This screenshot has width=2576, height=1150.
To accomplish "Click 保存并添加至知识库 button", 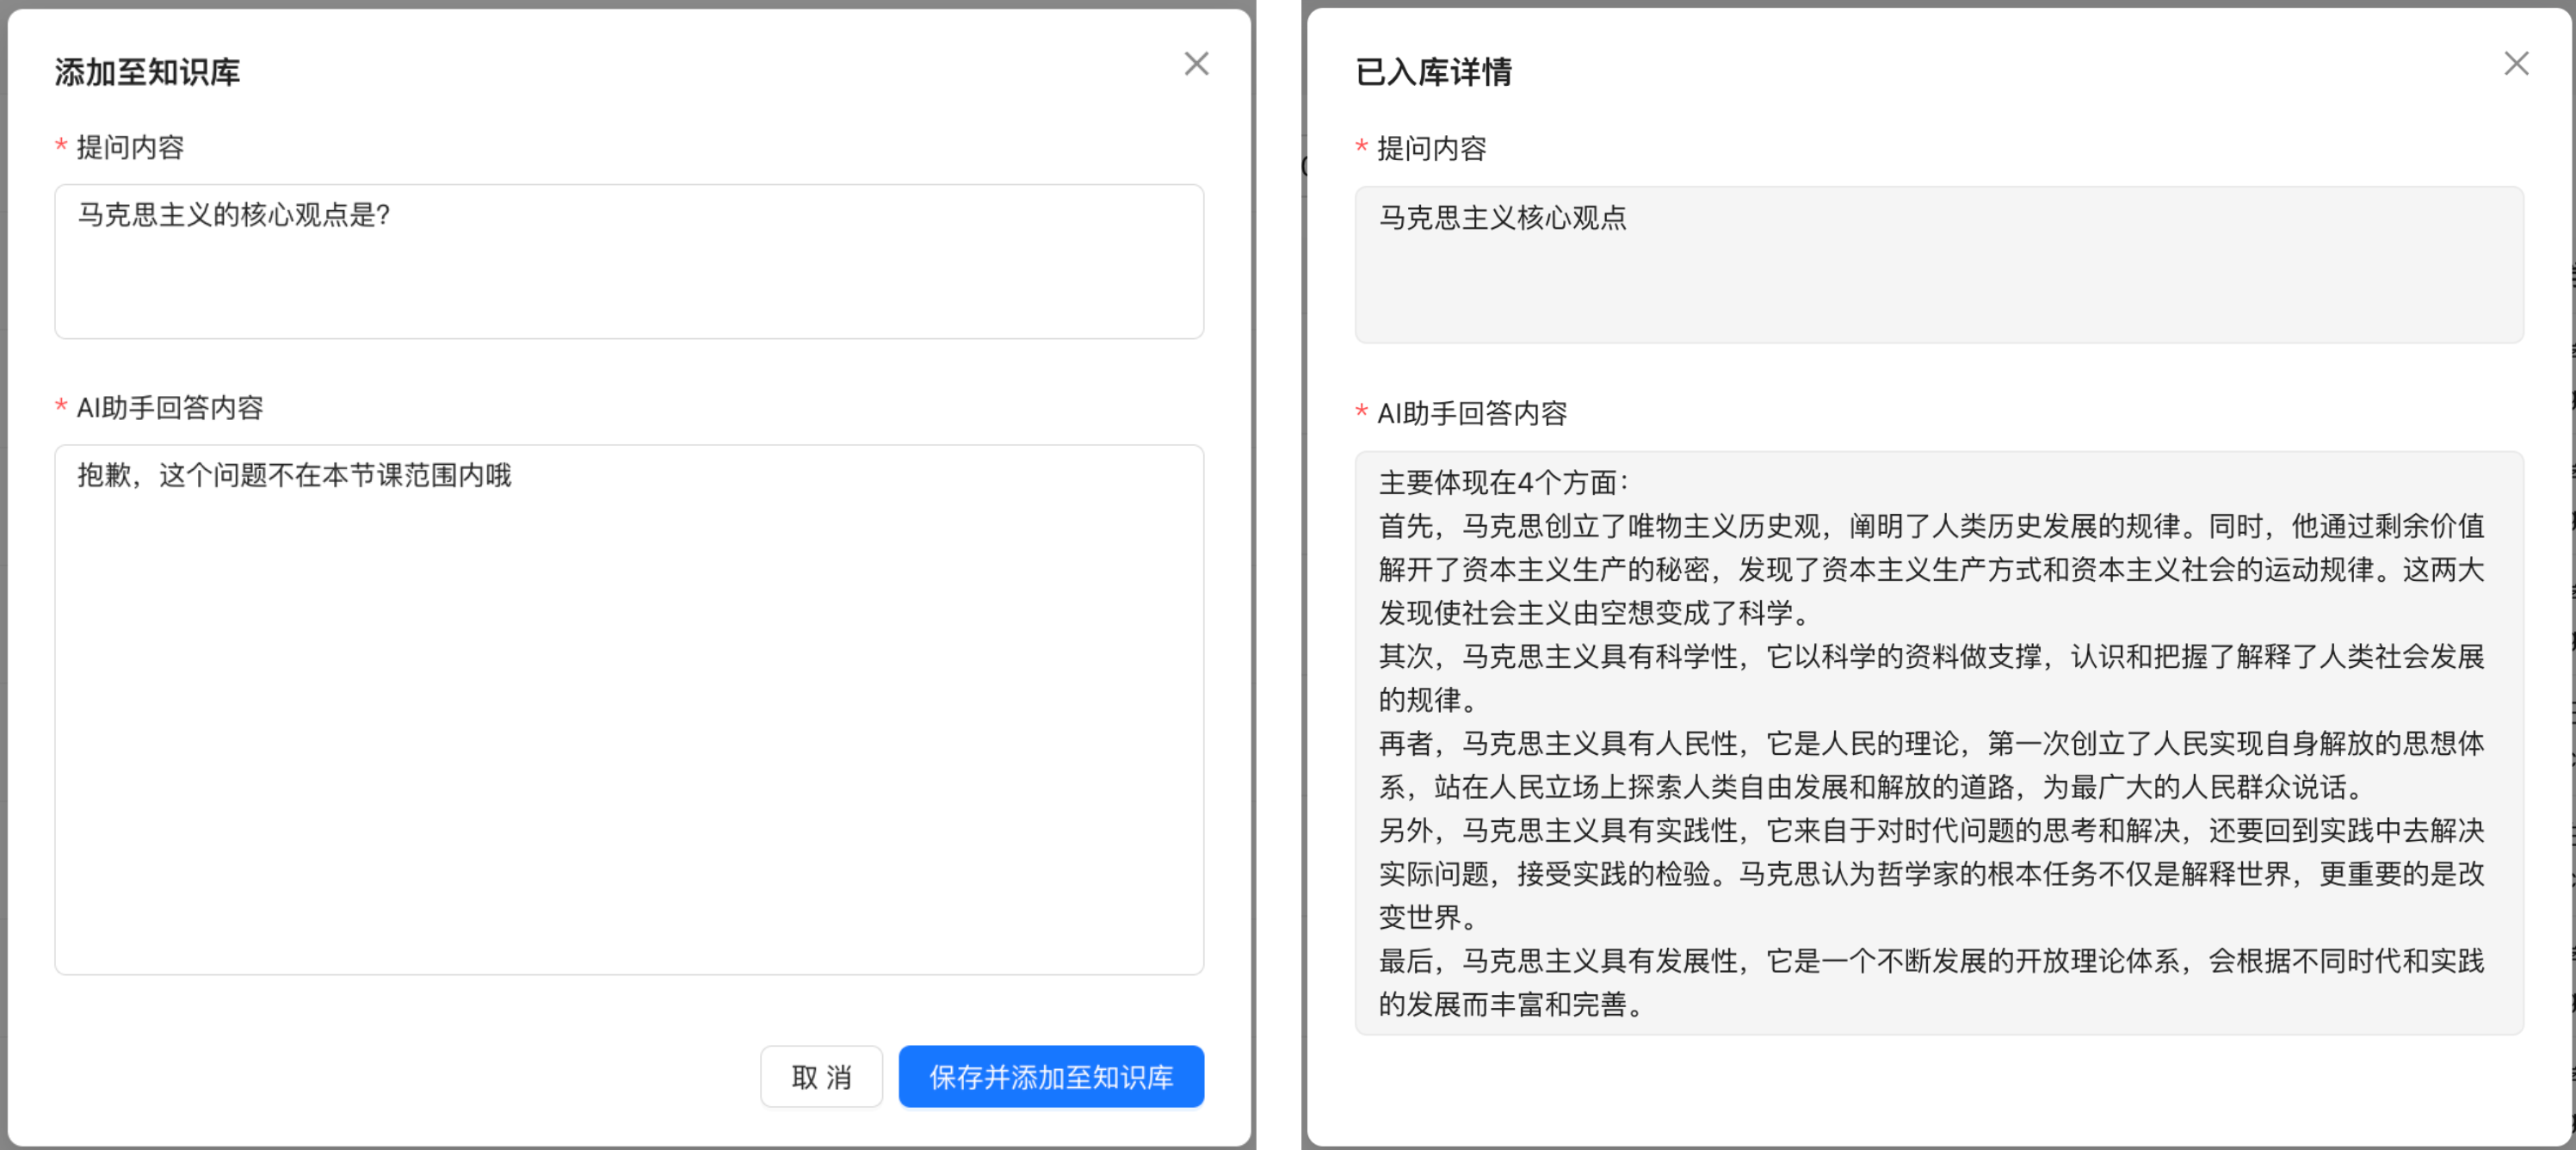I will coord(1051,1076).
